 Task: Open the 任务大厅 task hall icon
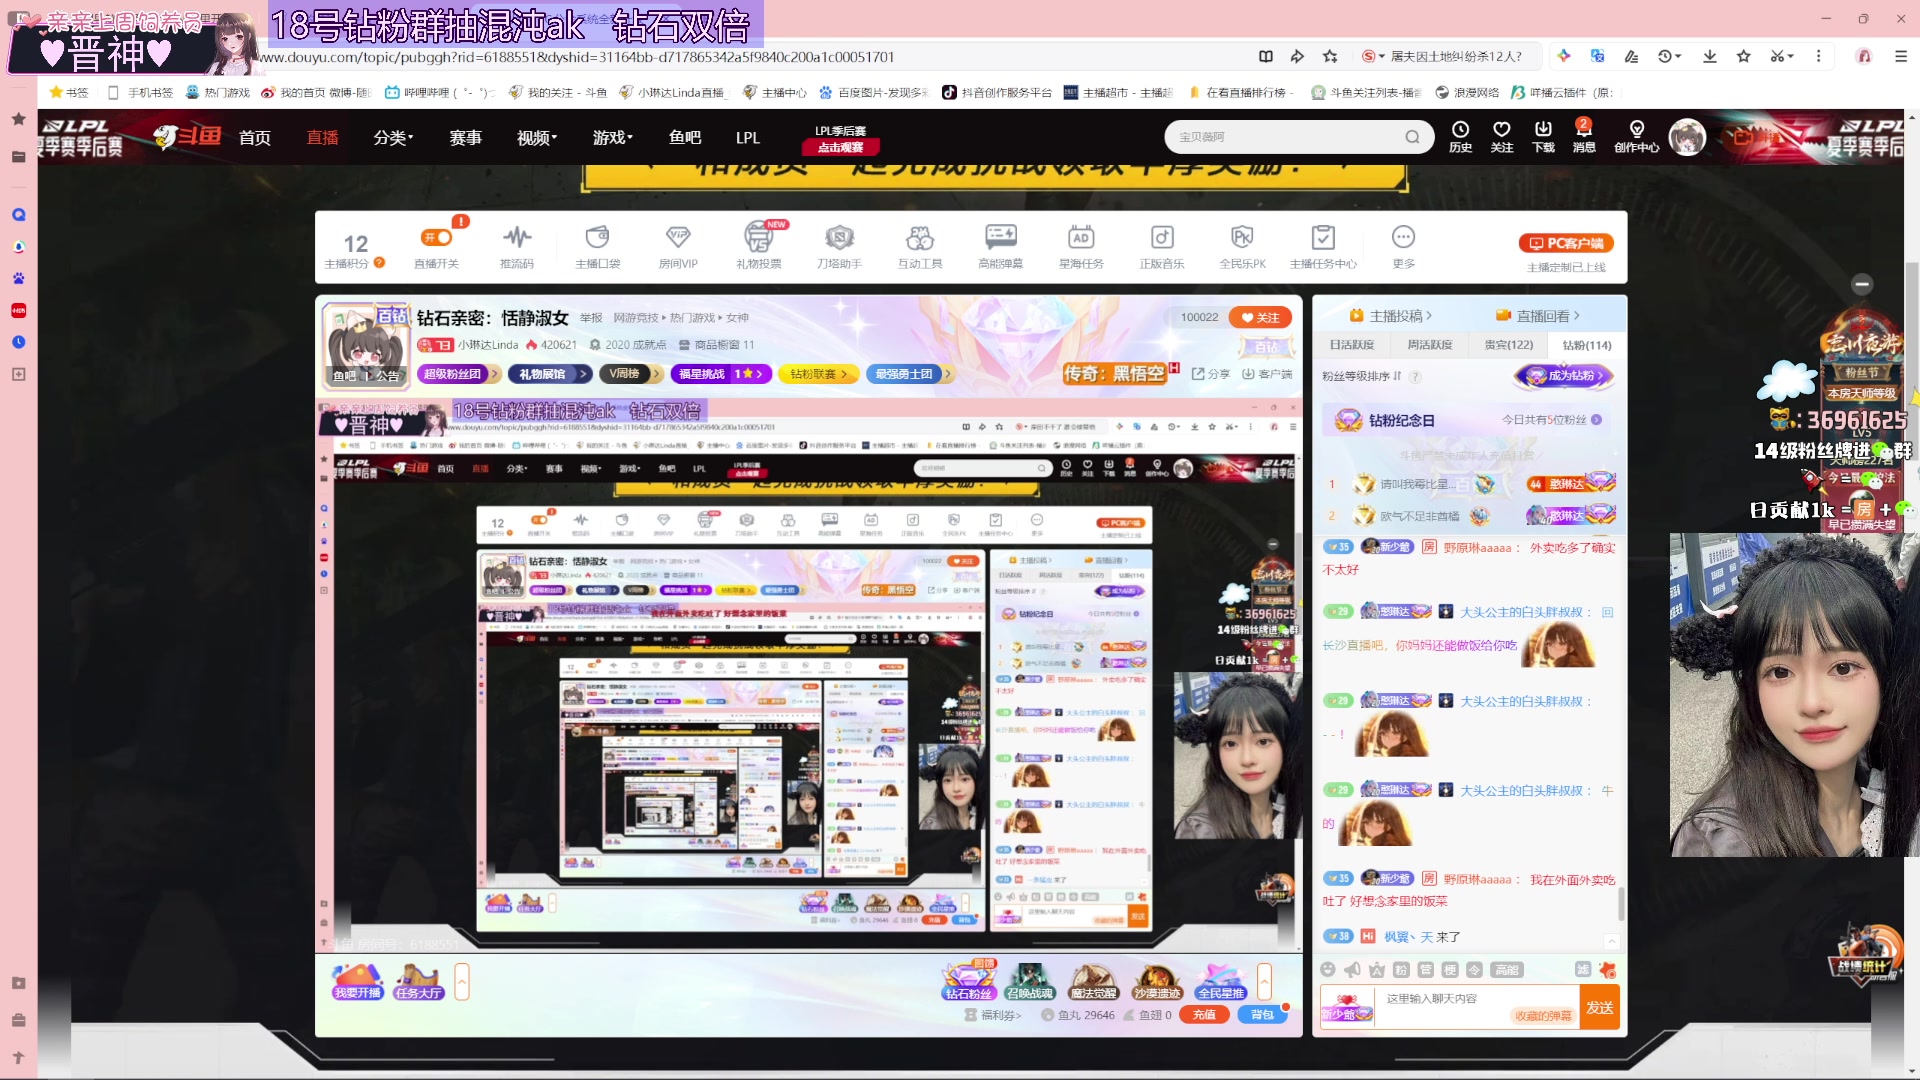click(x=418, y=982)
